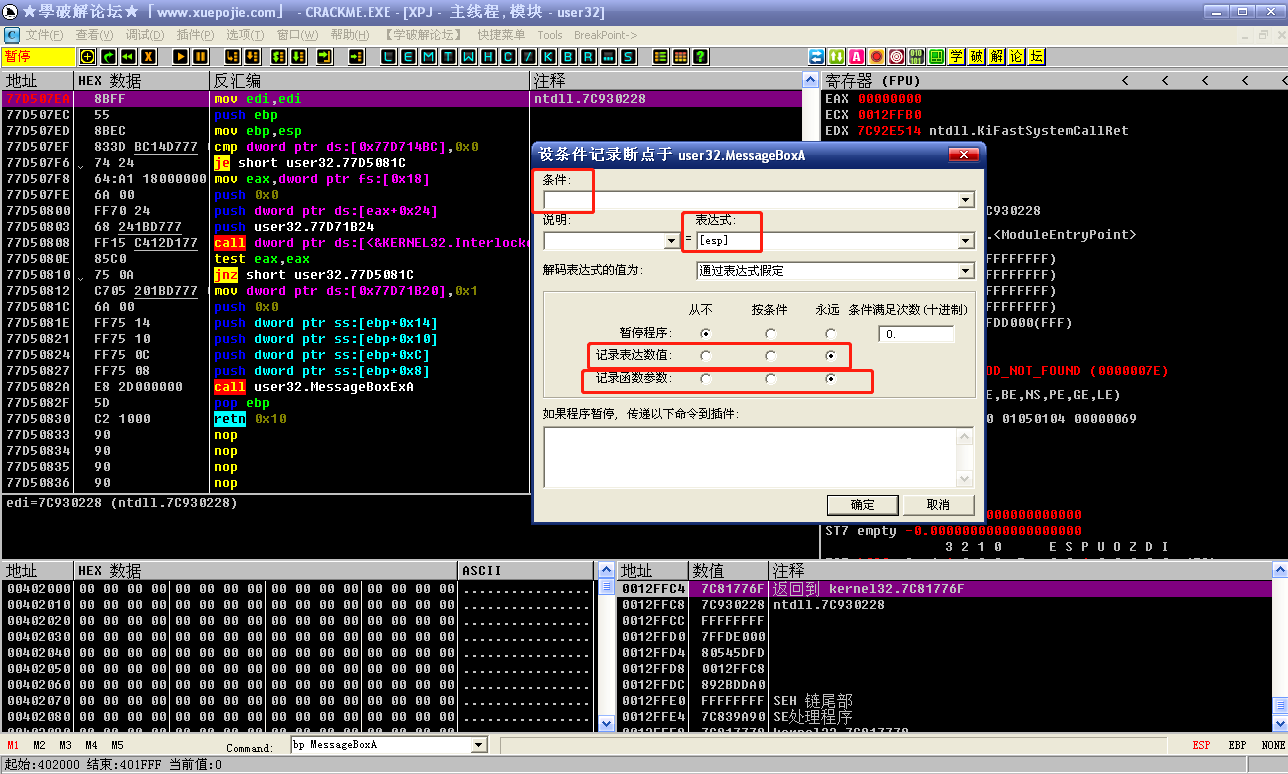Open Threads window with the T icon

coord(448,57)
